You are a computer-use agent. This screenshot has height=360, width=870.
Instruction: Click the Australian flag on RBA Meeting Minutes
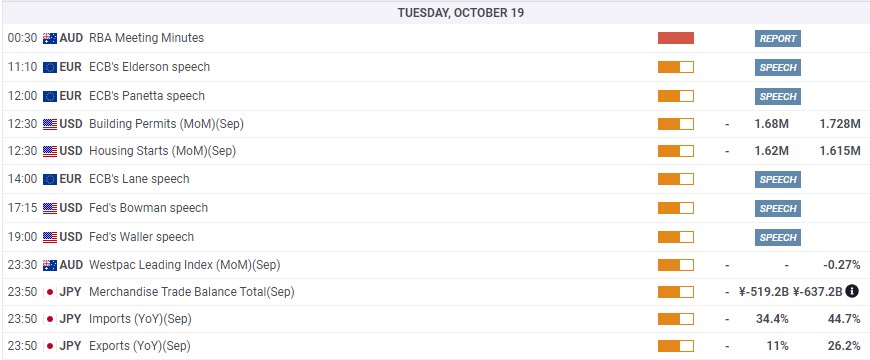50,38
